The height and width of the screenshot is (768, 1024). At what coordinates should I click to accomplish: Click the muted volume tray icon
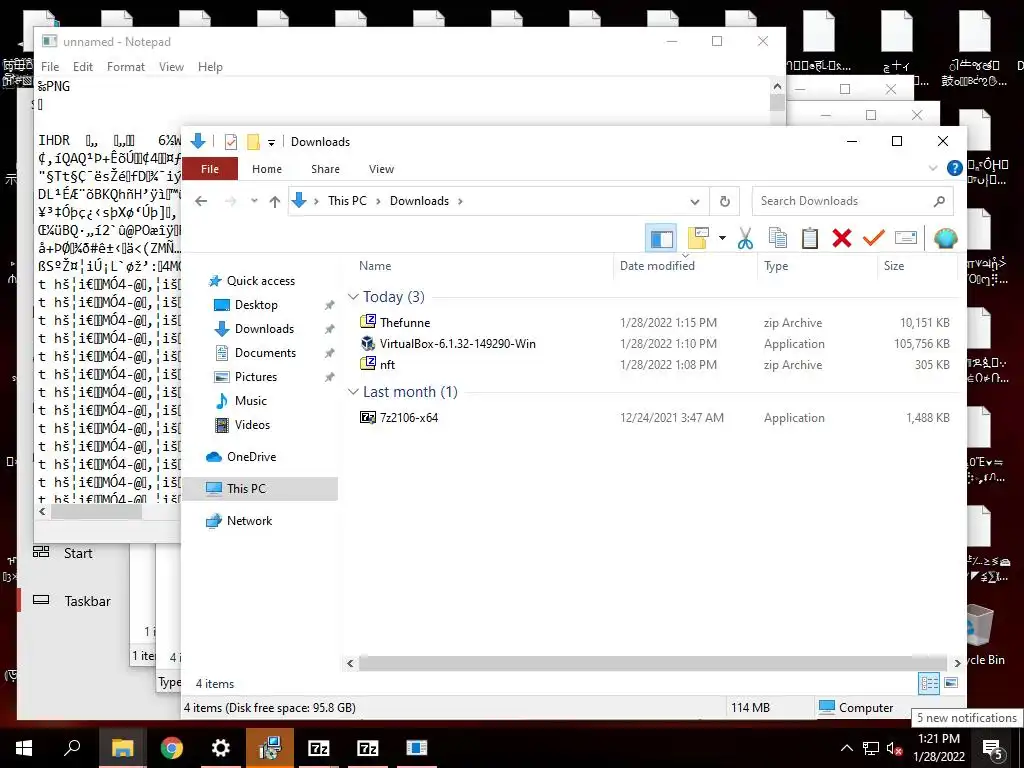pos(895,748)
